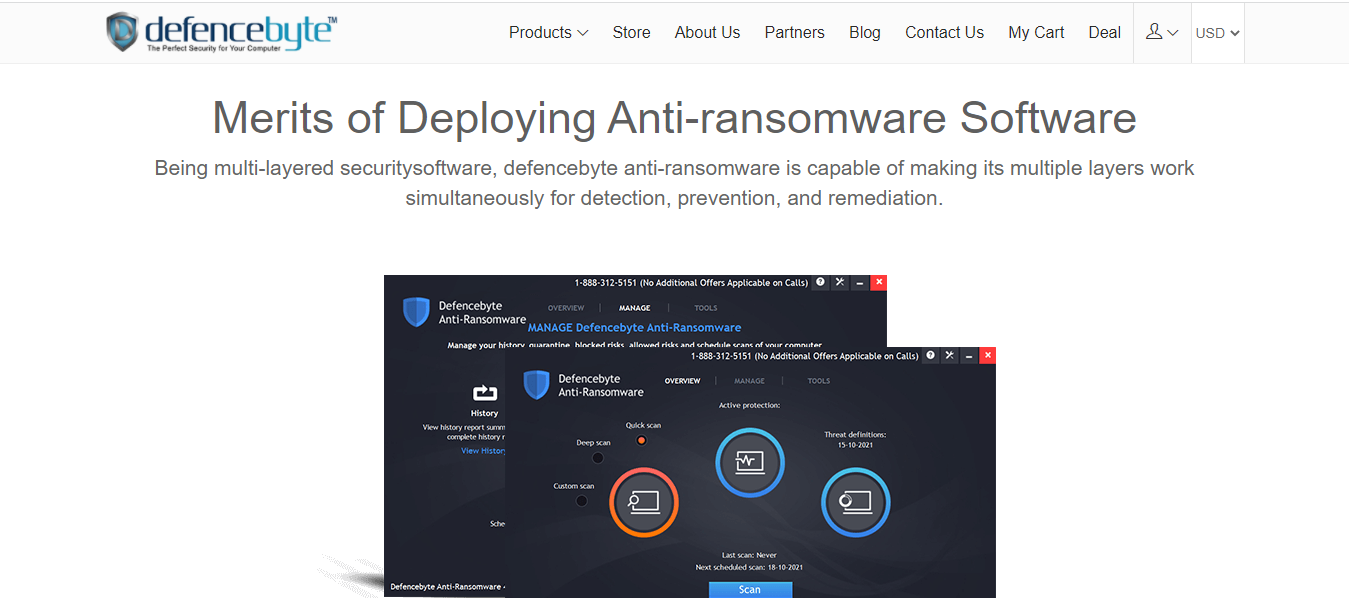Go to the Store page
Viewport: 1349px width, 598px height.
[x=632, y=32]
